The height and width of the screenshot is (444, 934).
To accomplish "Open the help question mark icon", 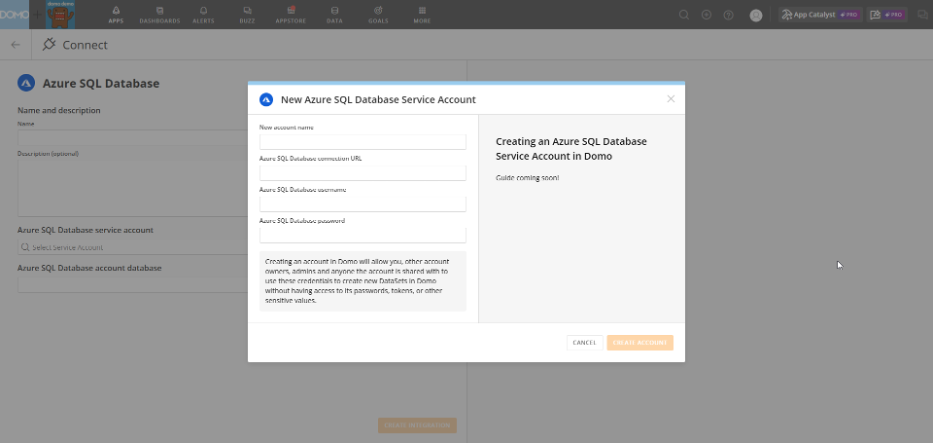I will pos(728,15).
